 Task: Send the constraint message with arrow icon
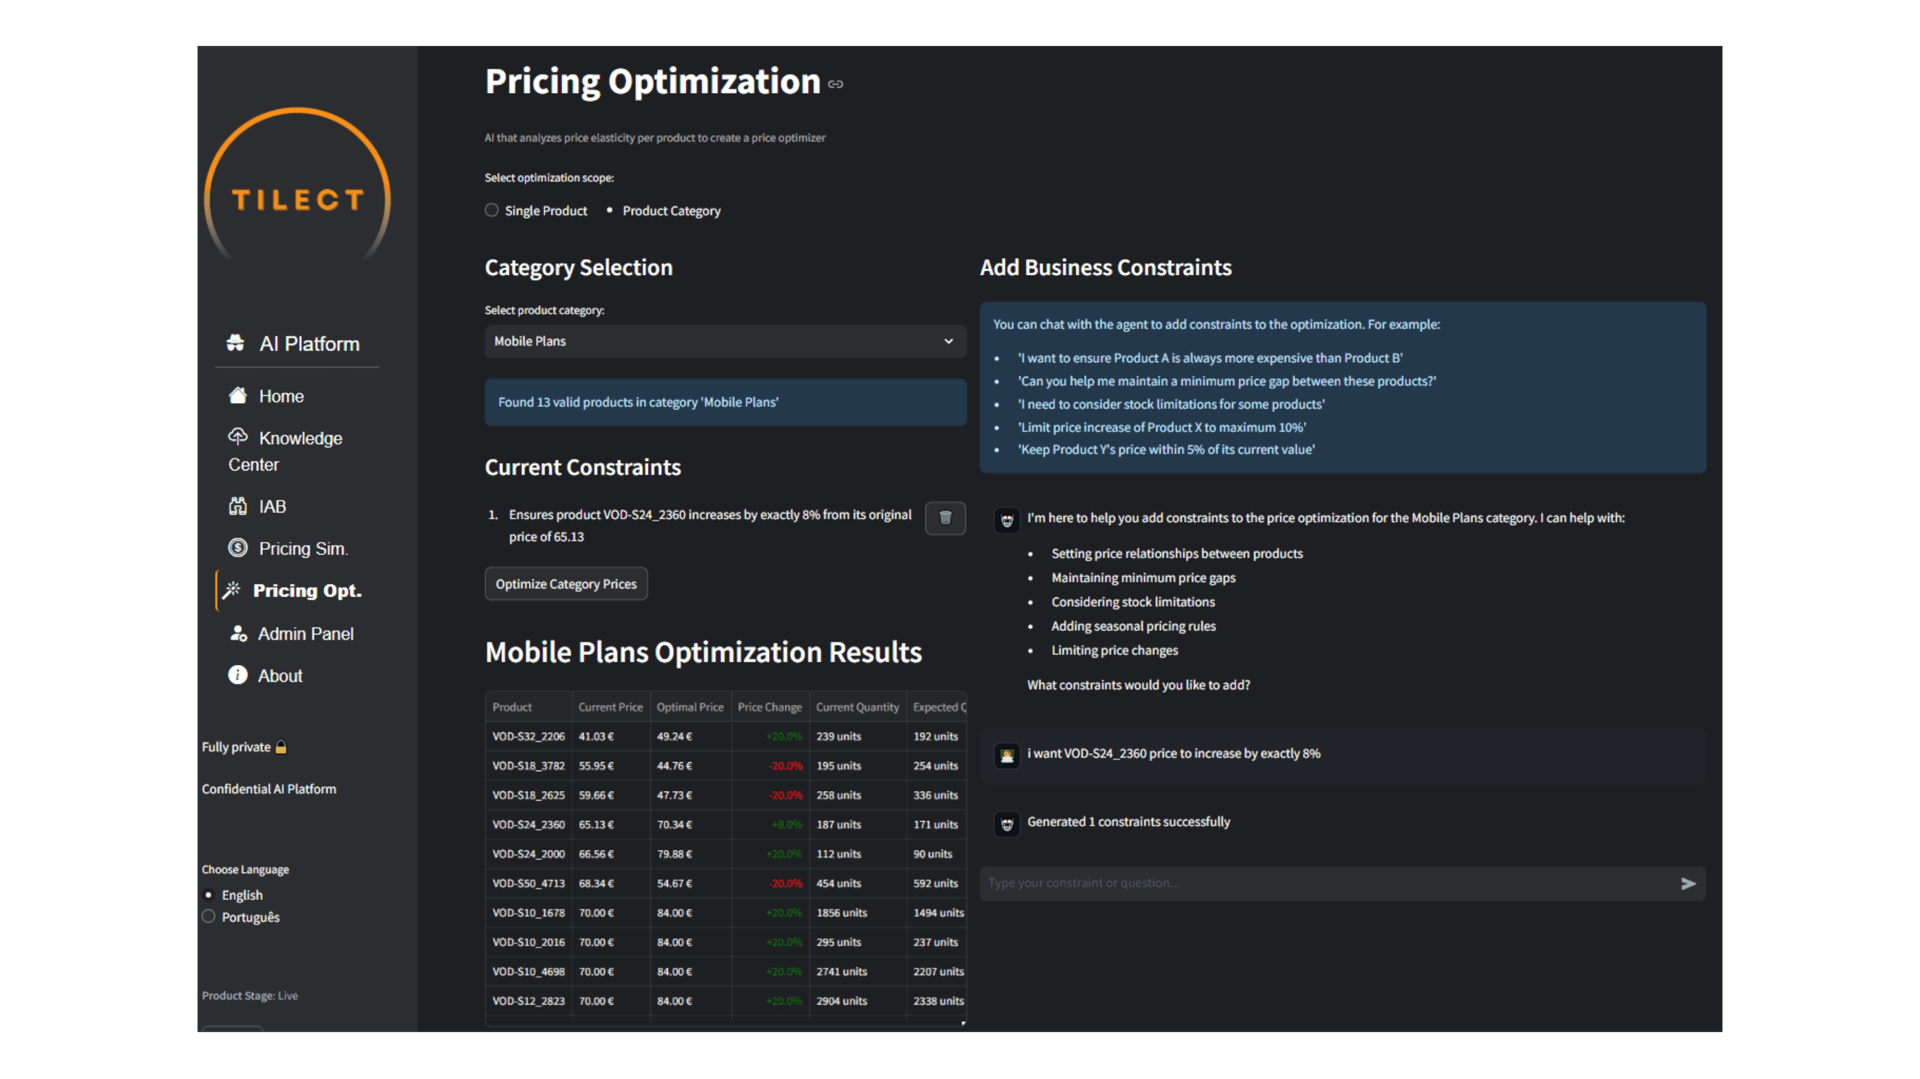point(1688,883)
